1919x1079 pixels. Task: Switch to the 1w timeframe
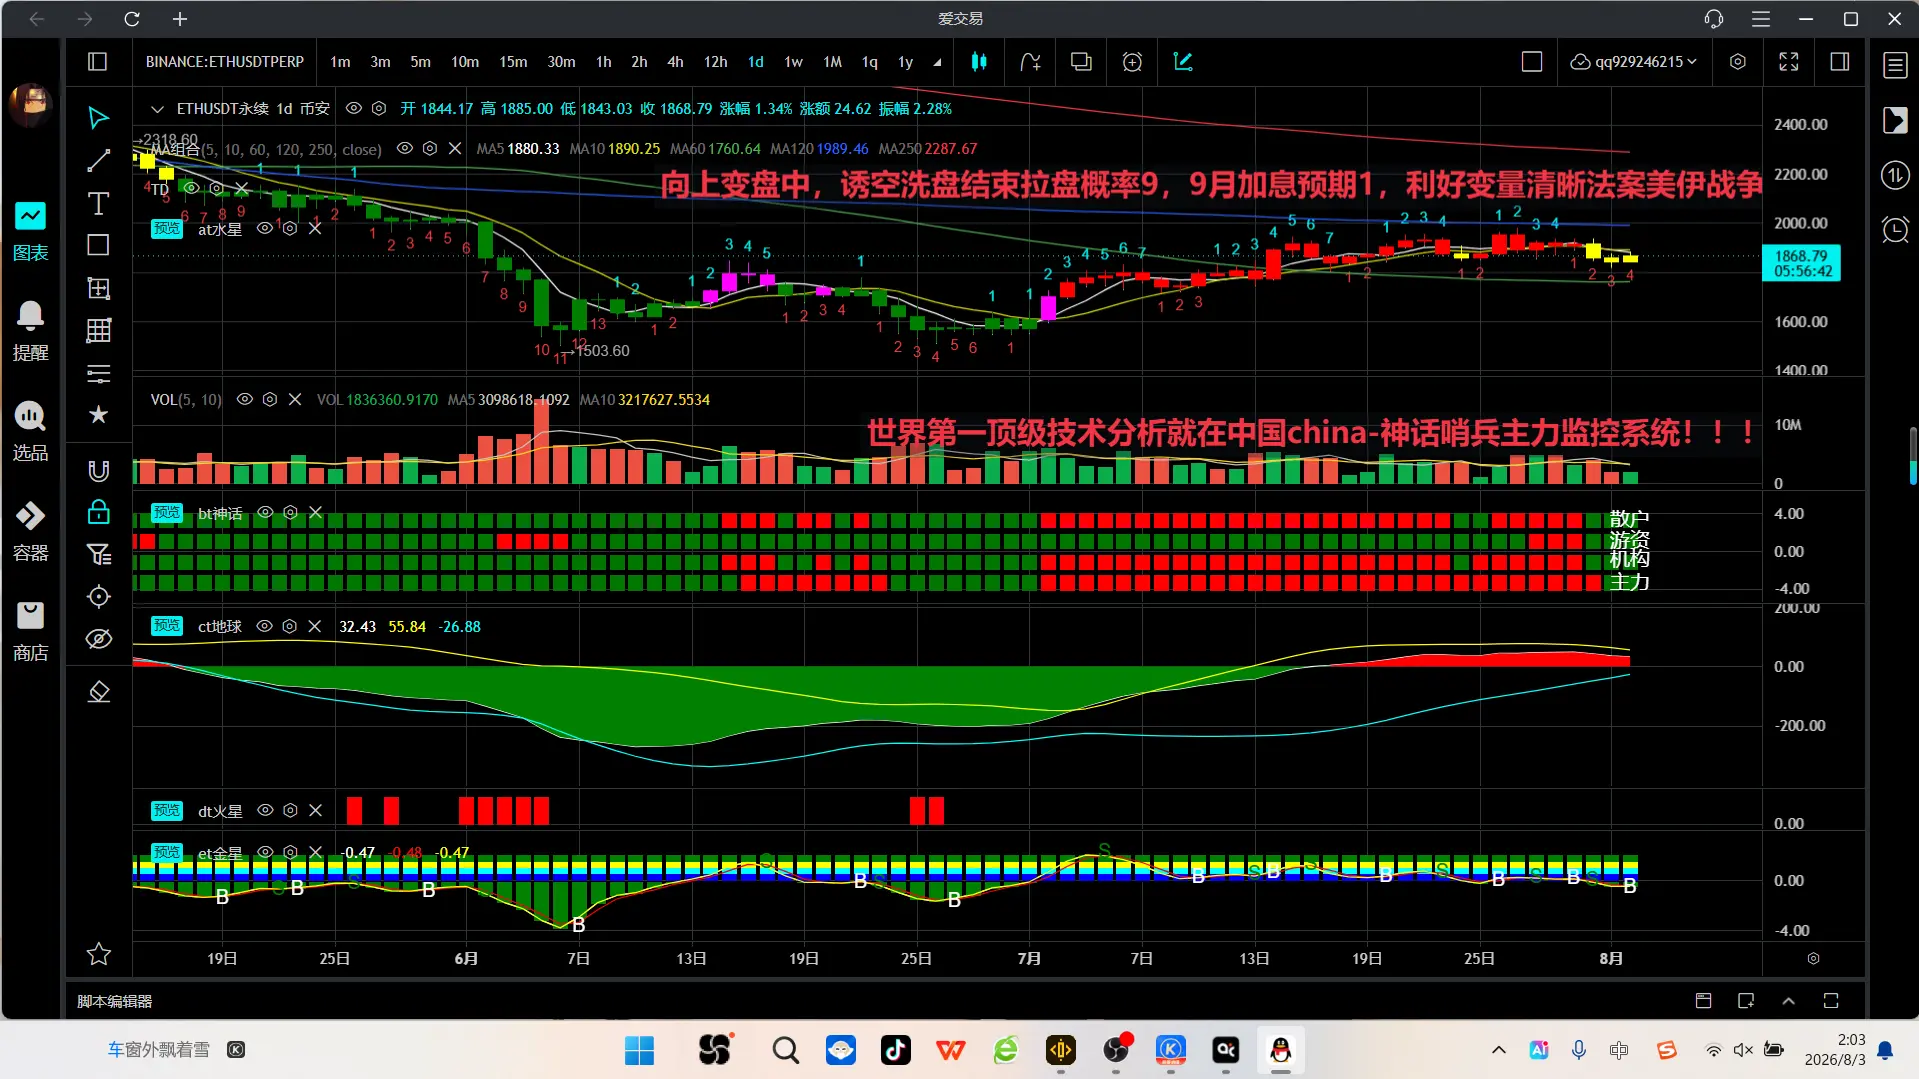pyautogui.click(x=793, y=62)
